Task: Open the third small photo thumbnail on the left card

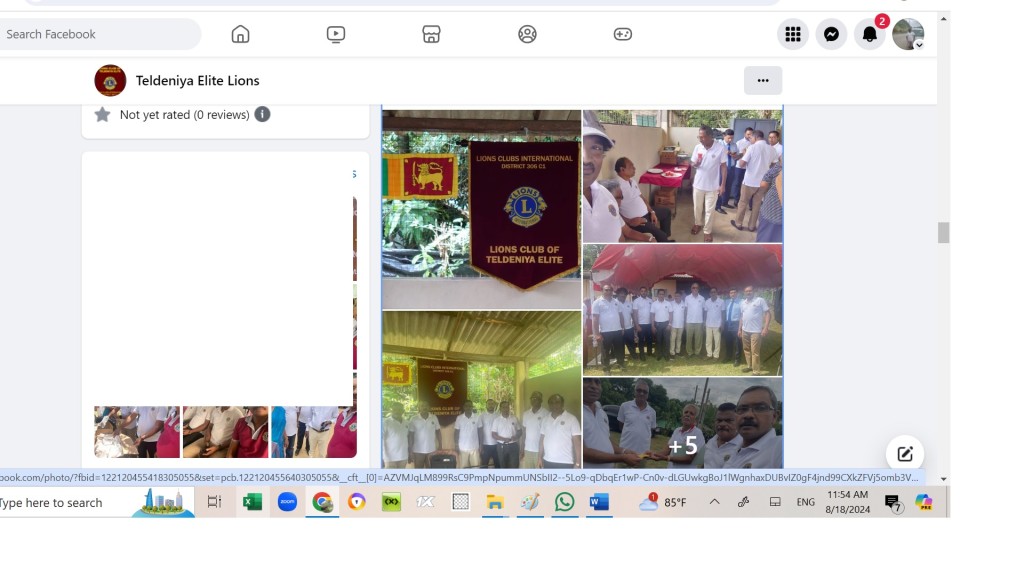Action: (x=314, y=431)
